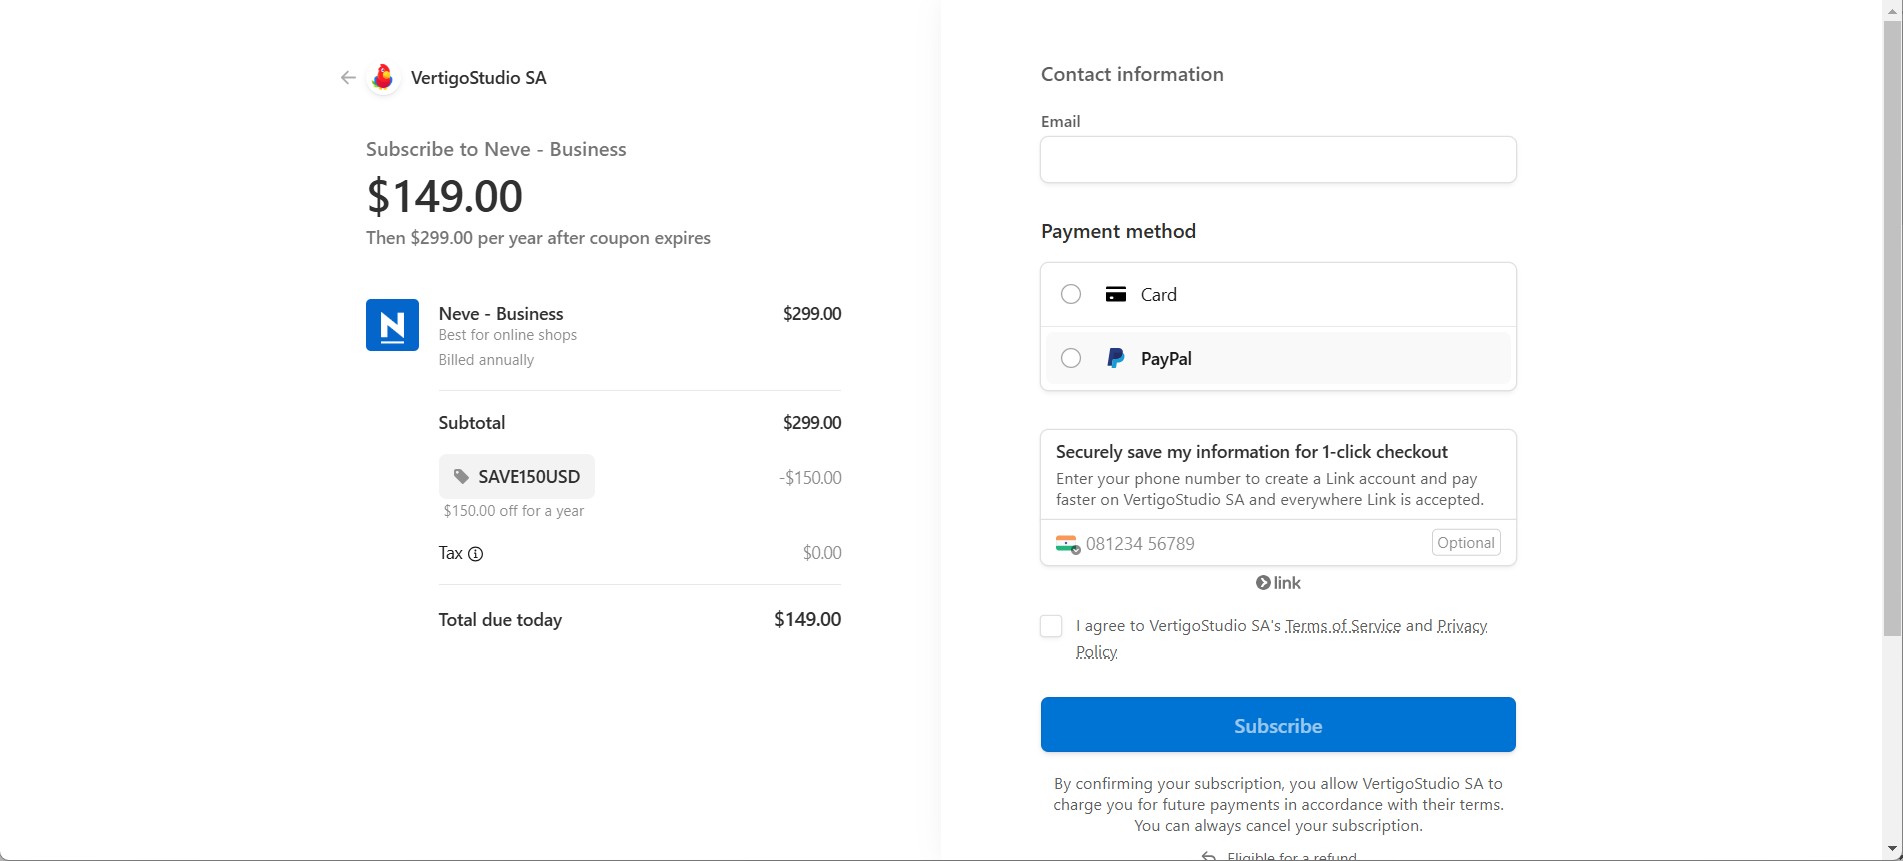This screenshot has width=1903, height=861.
Task: Click the scroll down arrow at bottom
Action: (x=1892, y=850)
